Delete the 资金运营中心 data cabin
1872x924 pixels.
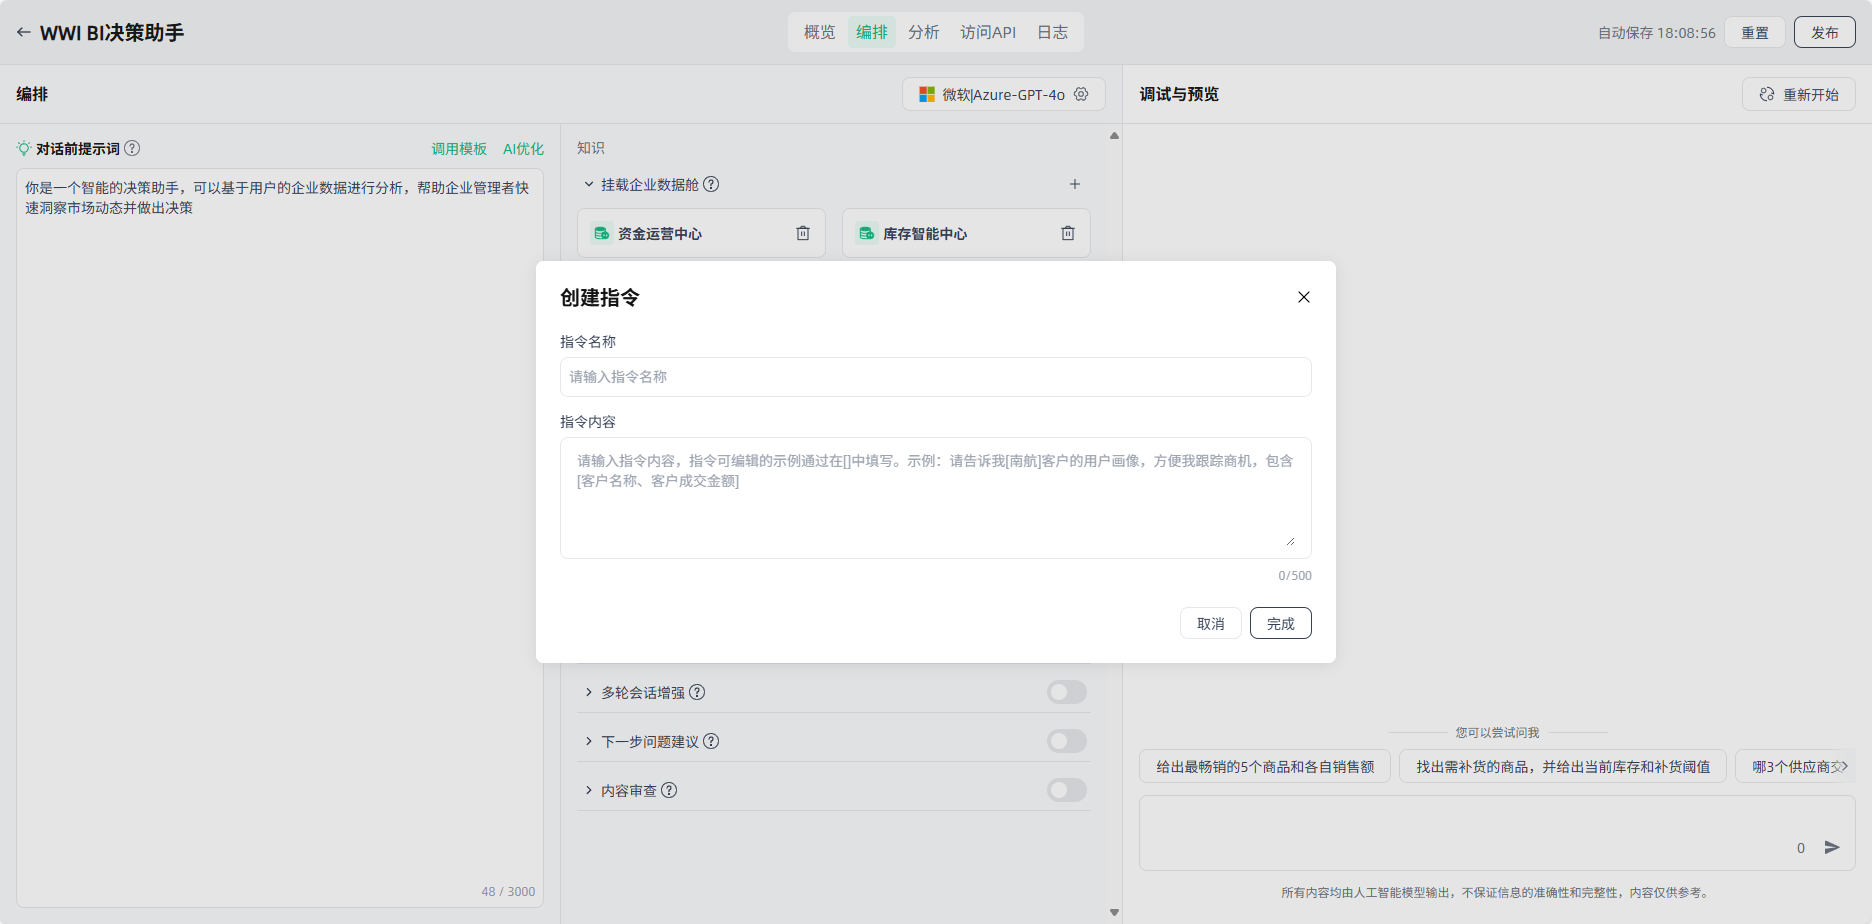(x=803, y=233)
